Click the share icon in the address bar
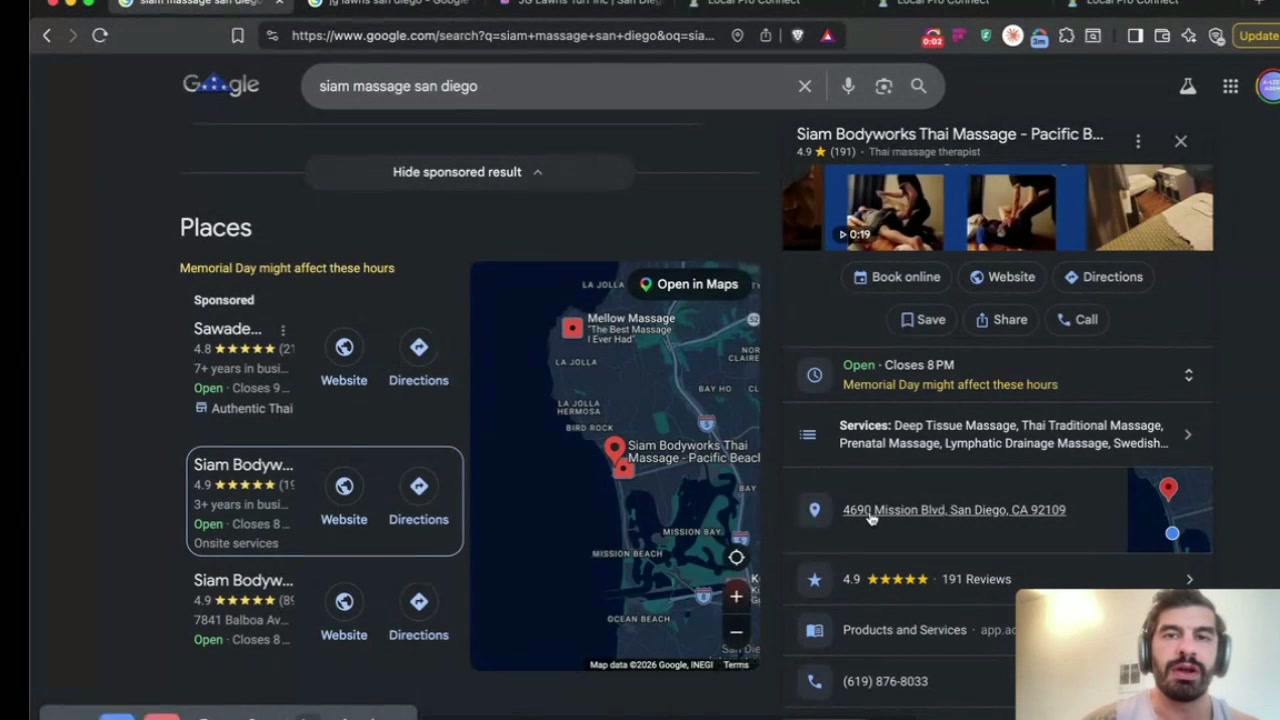This screenshot has width=1280, height=720. coord(766,36)
